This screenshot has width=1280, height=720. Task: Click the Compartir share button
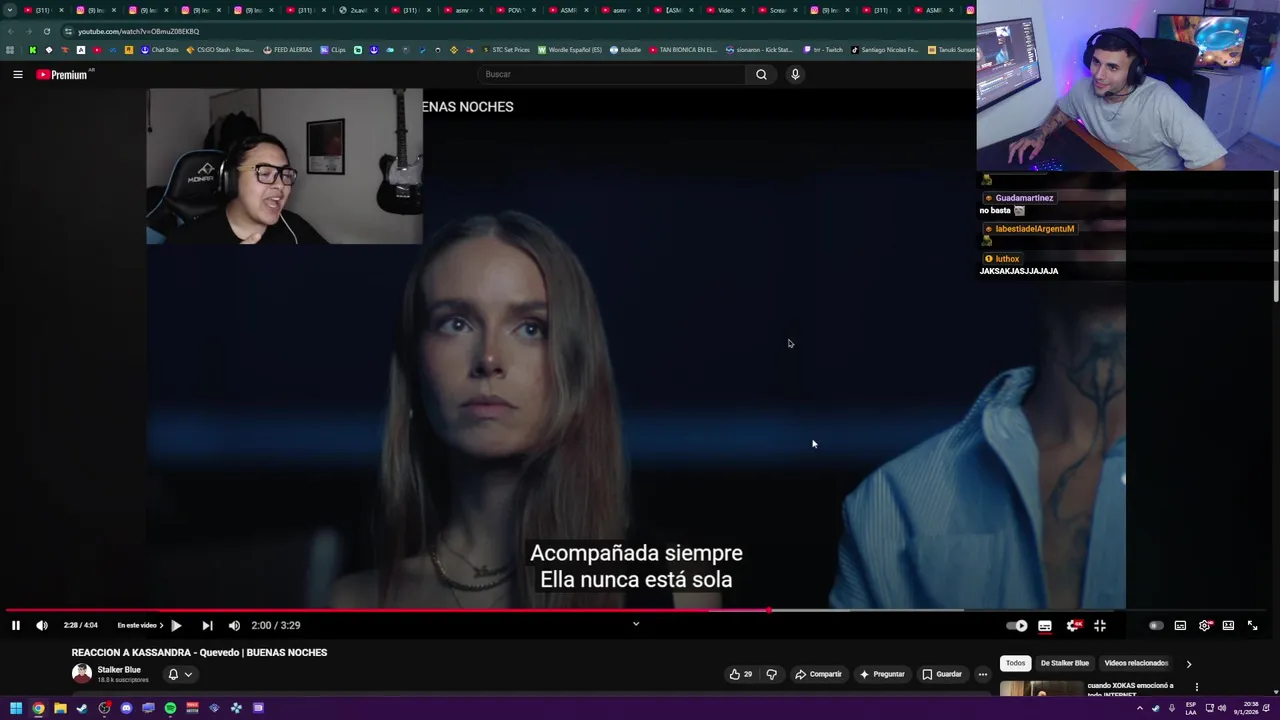pyautogui.click(x=818, y=674)
